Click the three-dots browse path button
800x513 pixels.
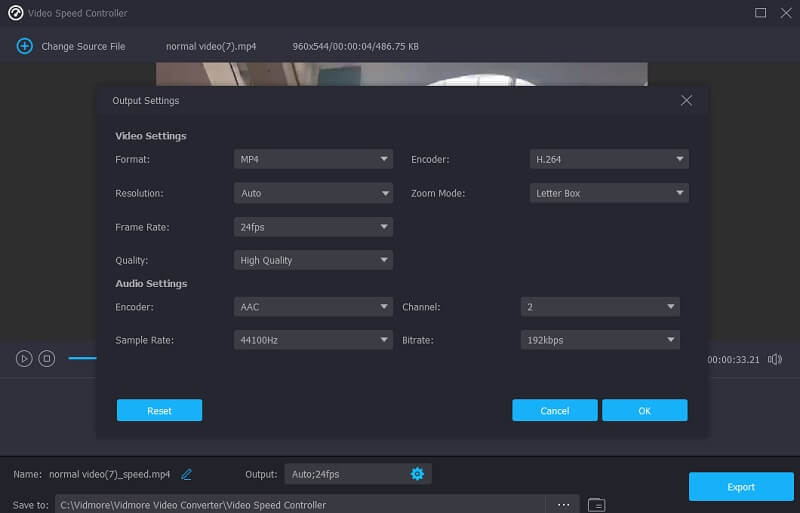click(x=563, y=504)
